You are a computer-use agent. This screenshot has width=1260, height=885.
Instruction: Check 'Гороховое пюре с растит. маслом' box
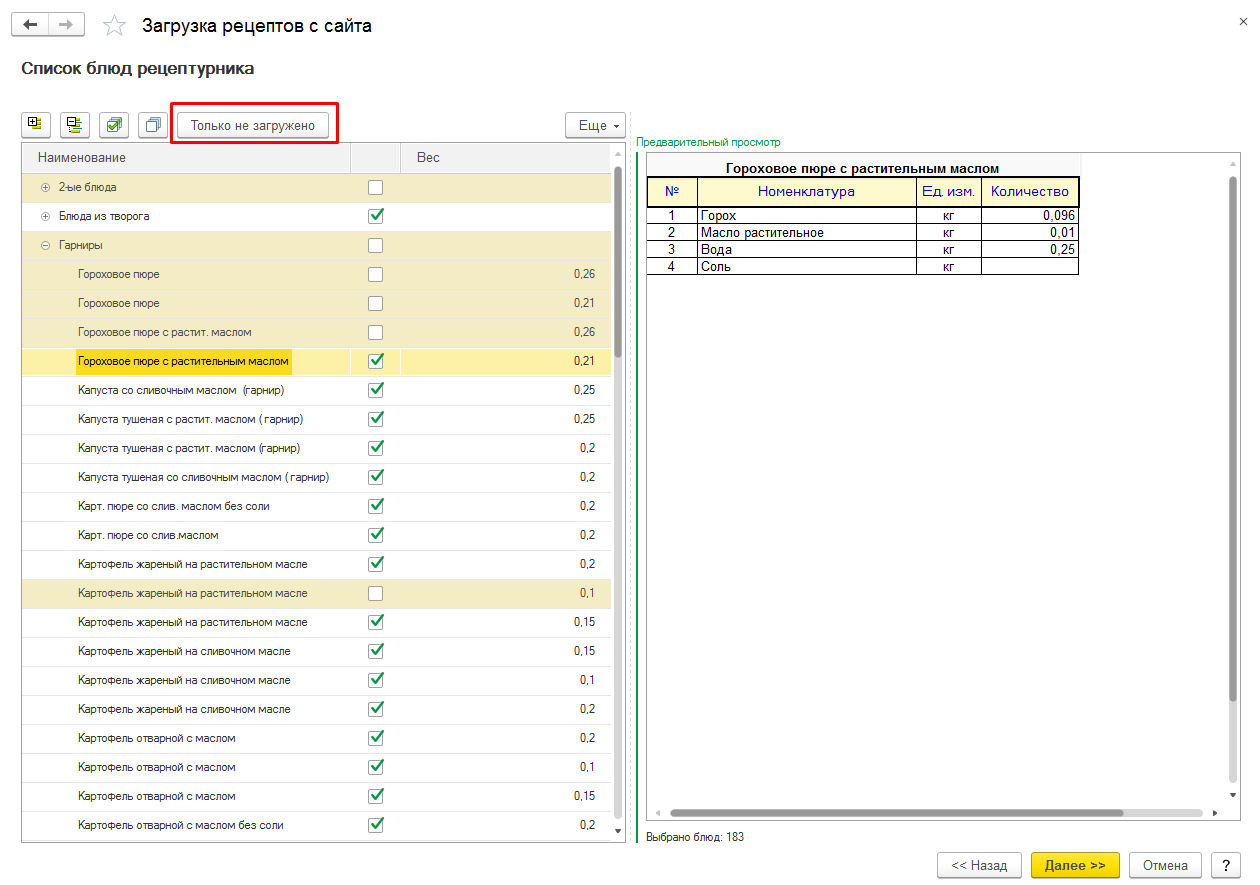(376, 332)
